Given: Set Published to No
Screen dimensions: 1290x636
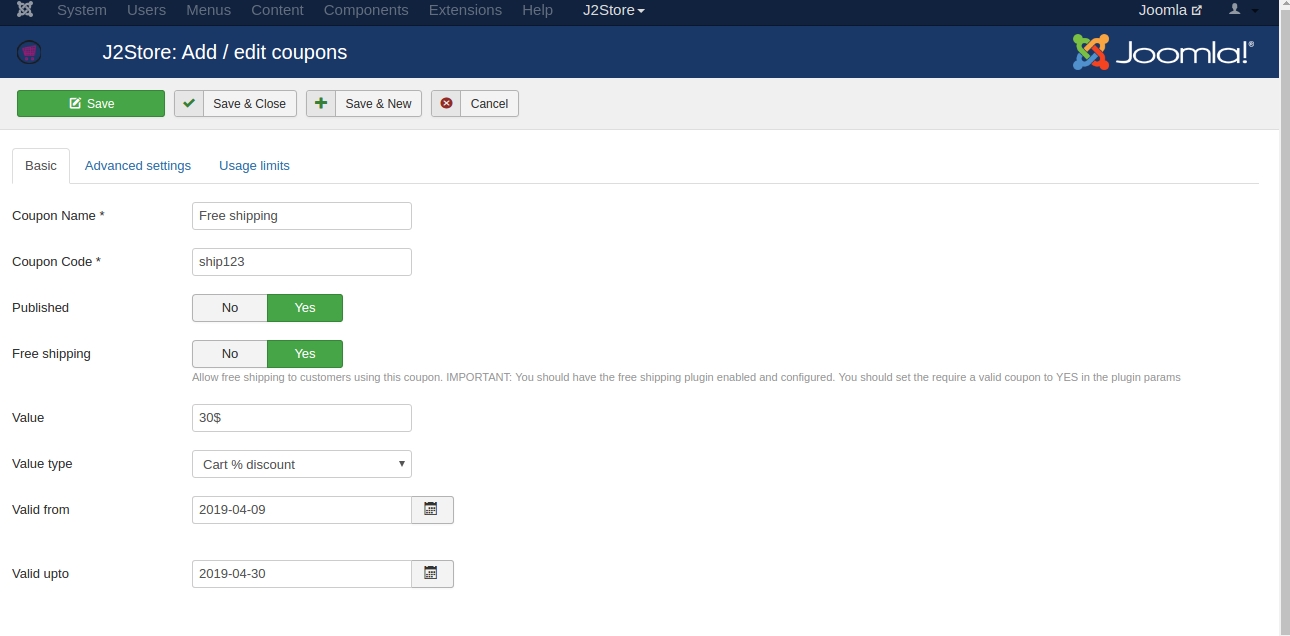Looking at the screenshot, I should (x=230, y=308).
